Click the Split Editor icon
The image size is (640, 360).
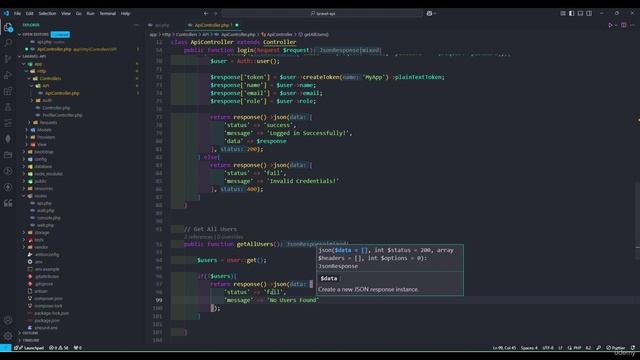(624, 25)
